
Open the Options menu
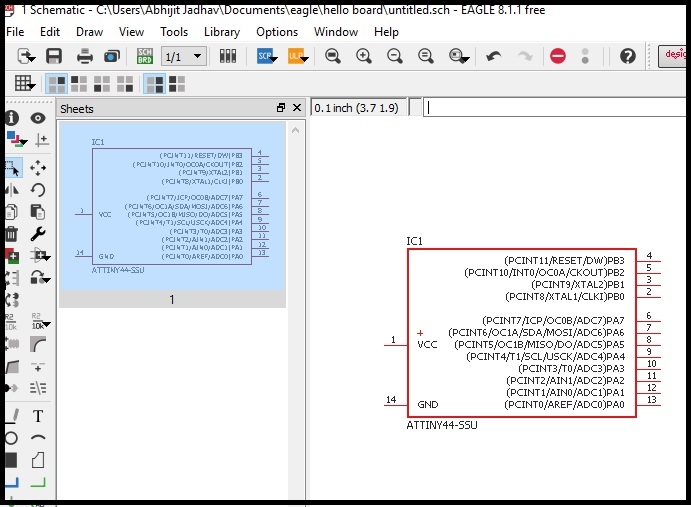pyautogui.click(x=277, y=32)
